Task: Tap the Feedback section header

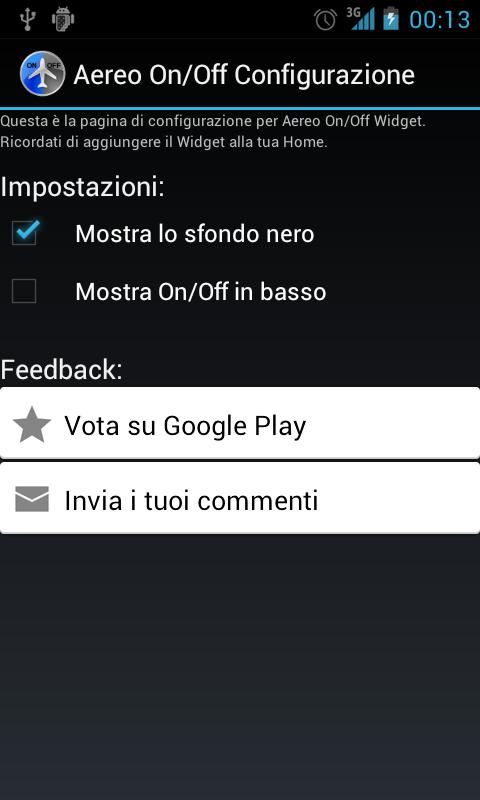Action: pos(62,369)
